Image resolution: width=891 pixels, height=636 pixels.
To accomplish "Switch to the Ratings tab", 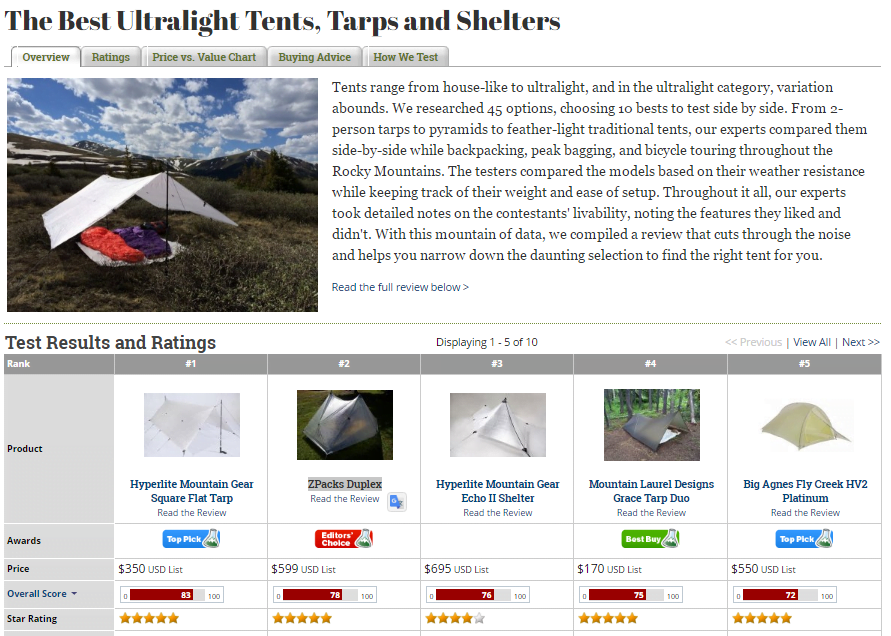I will coord(111,57).
